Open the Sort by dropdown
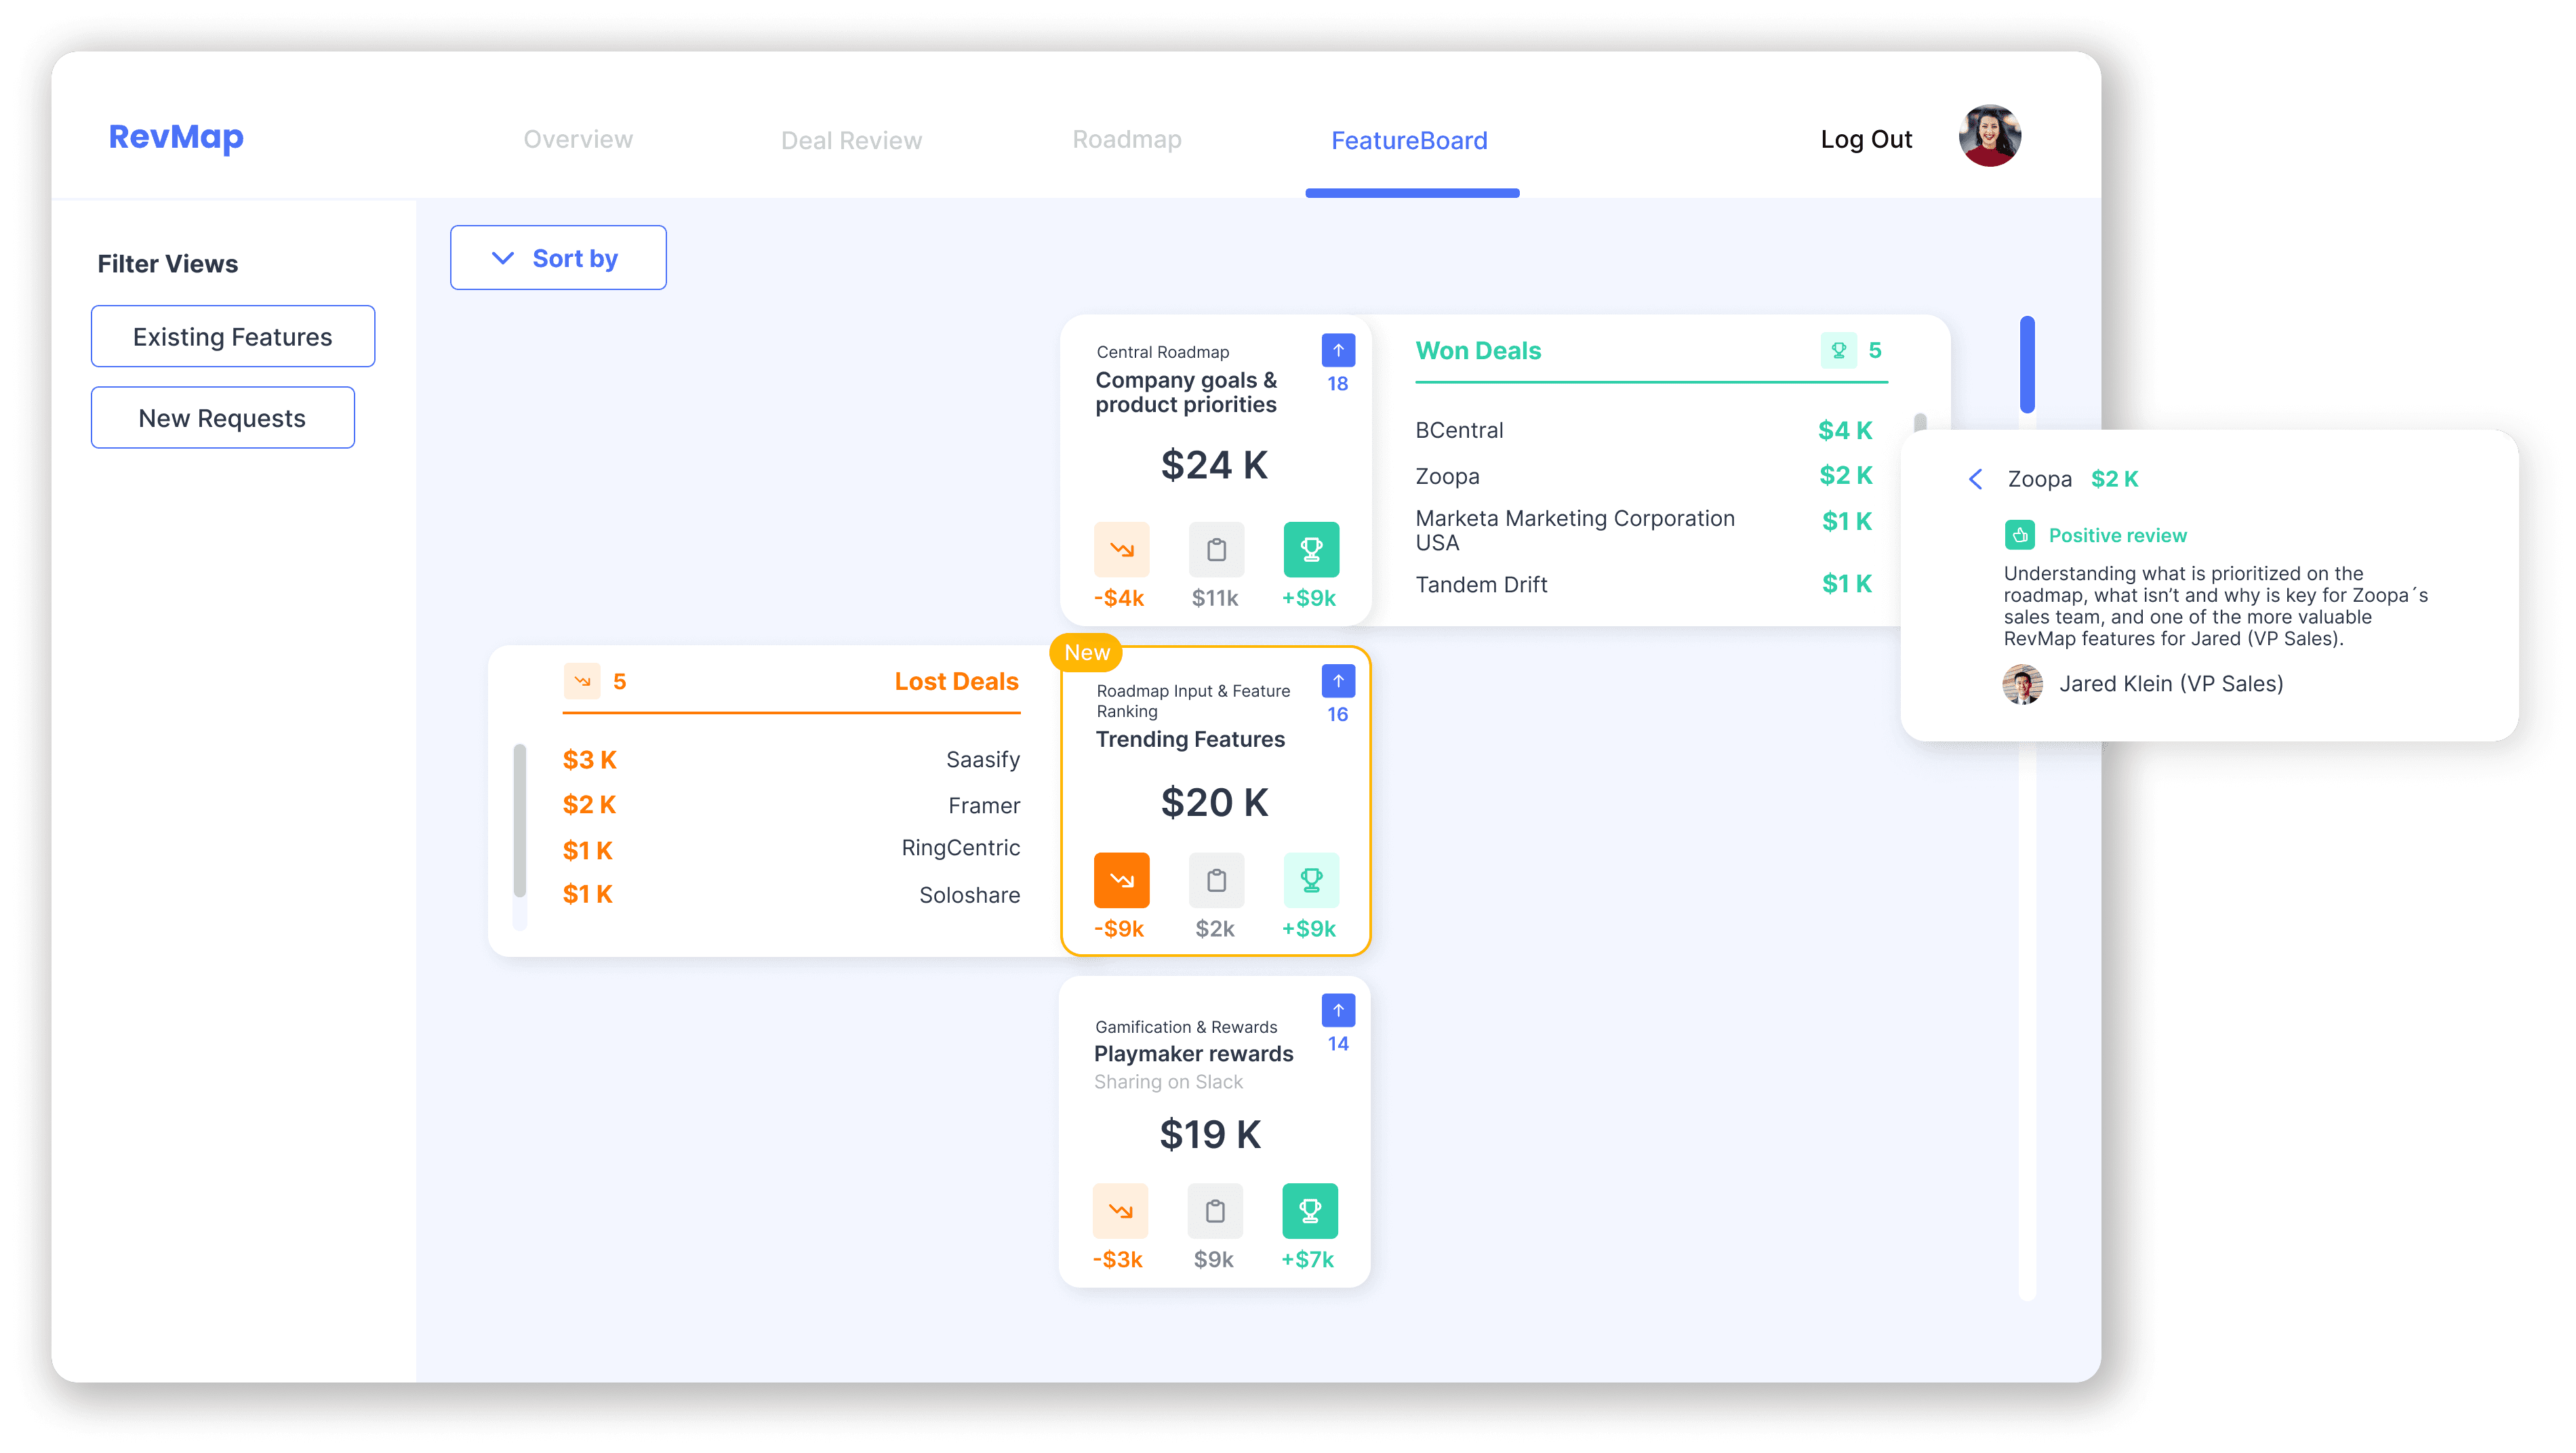 point(557,258)
